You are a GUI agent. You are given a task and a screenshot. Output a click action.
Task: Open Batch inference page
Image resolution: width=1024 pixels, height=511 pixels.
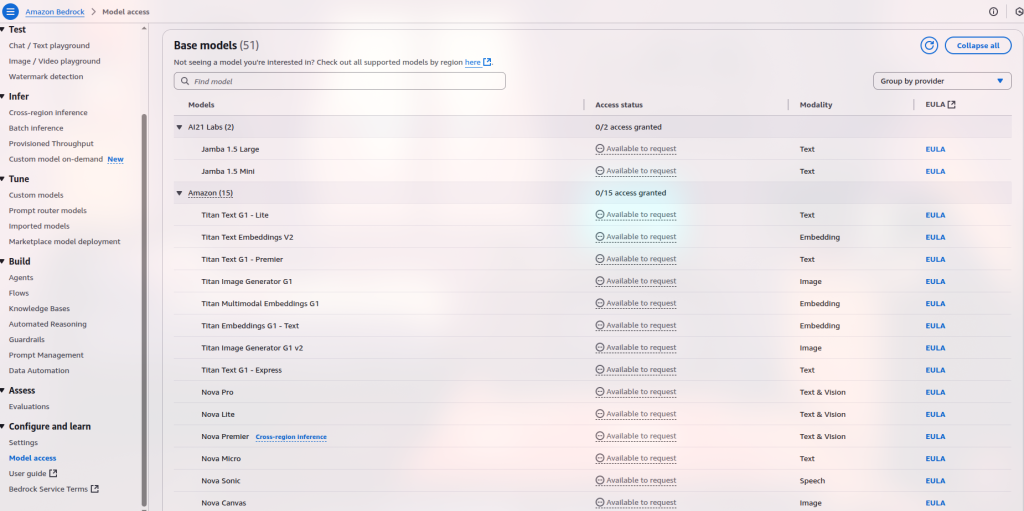coord(36,128)
